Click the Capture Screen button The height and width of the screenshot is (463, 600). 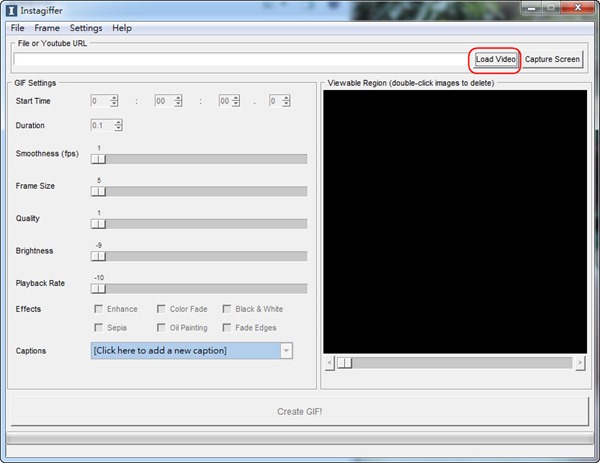552,59
